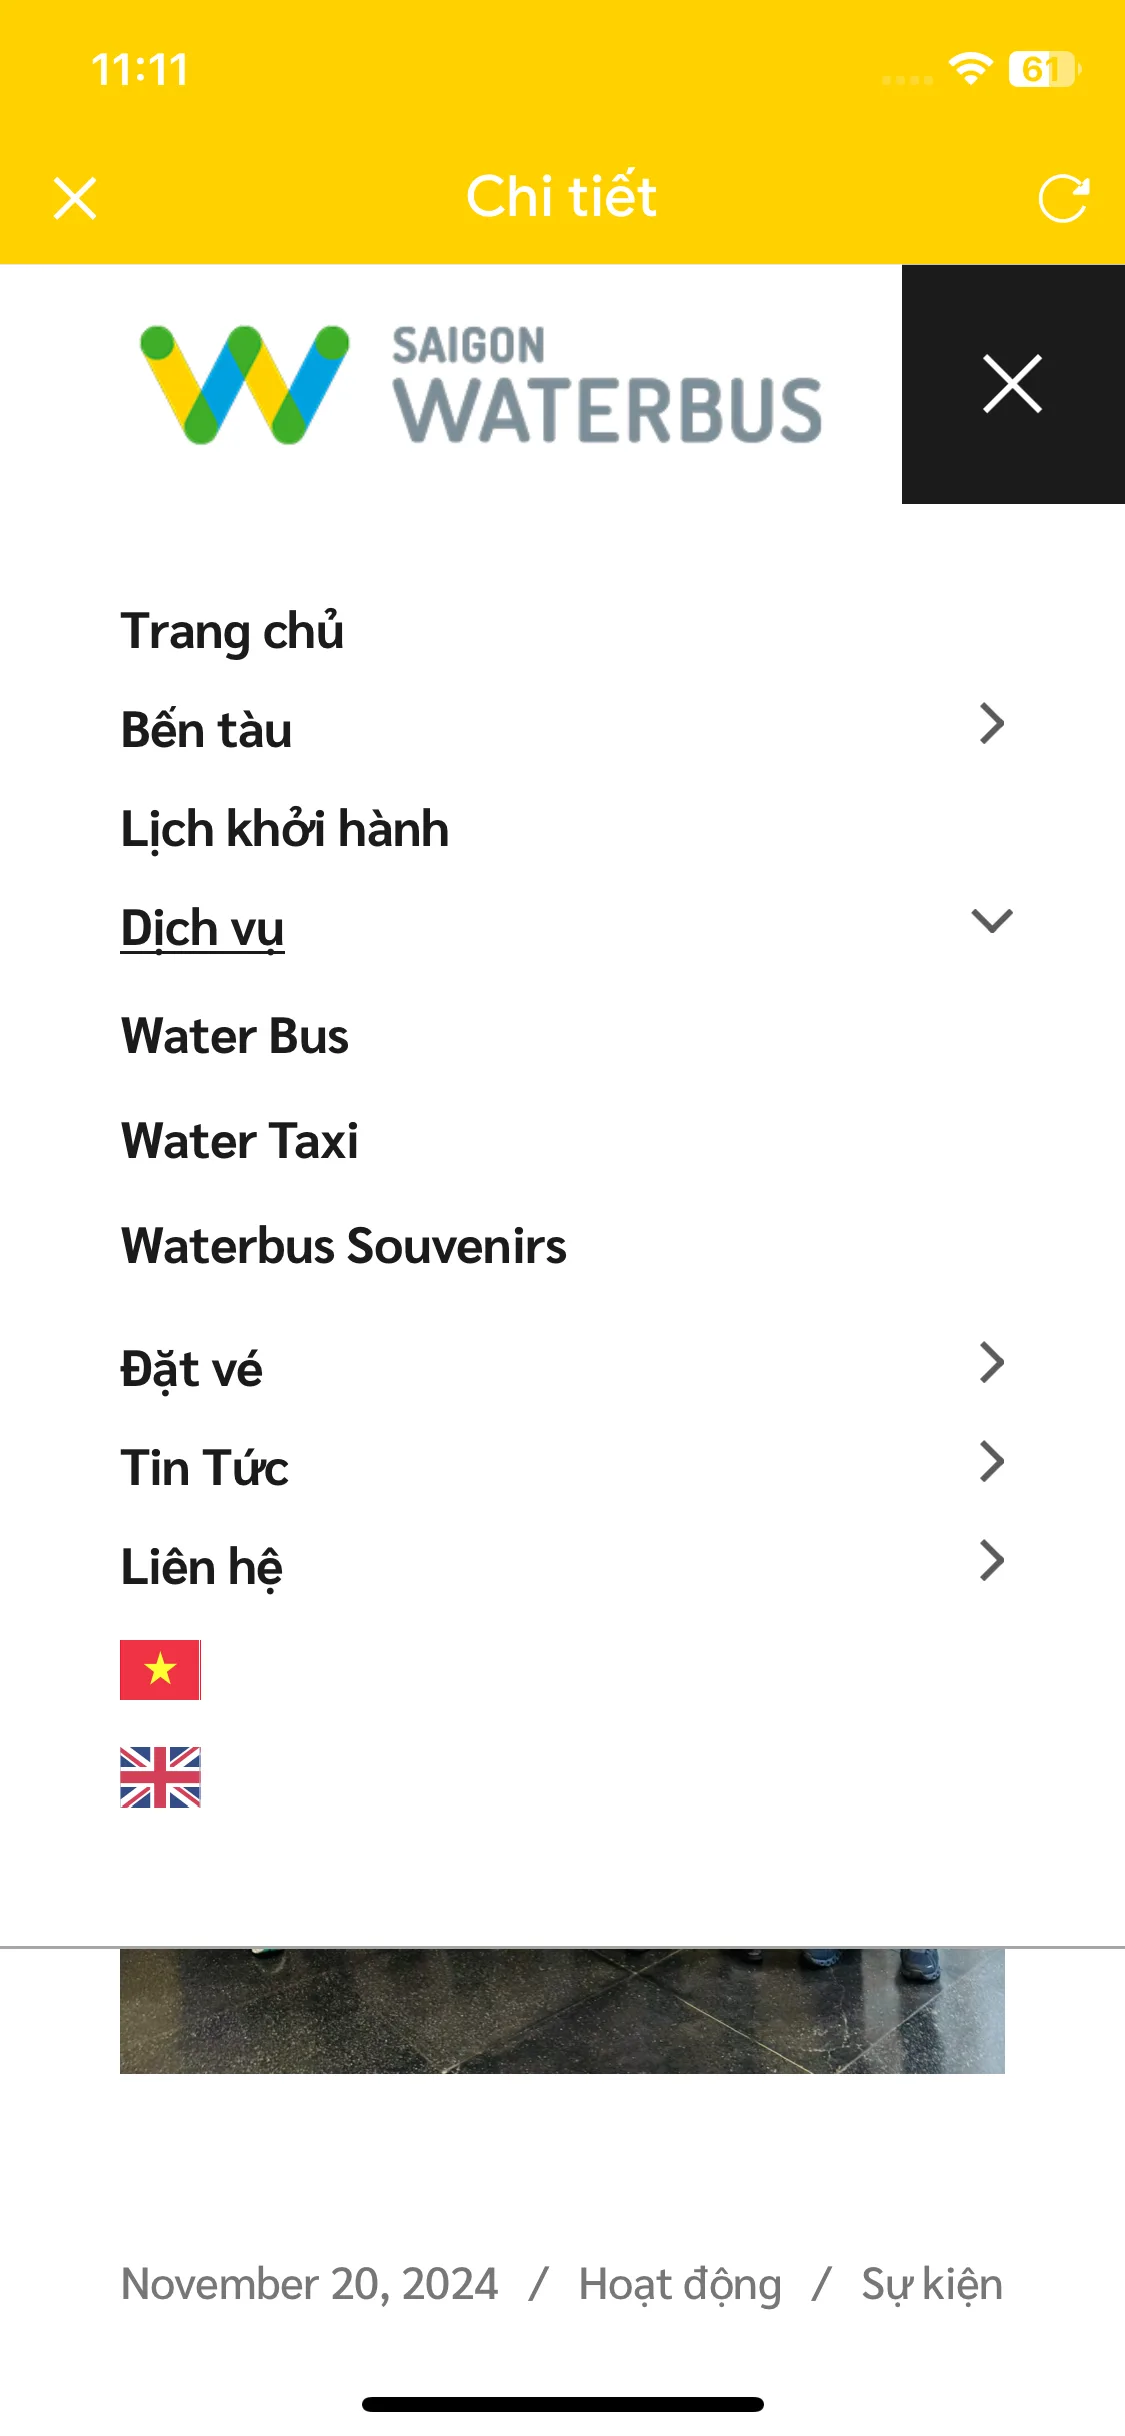Expand the Tin Tức submenu arrow
This screenshot has width=1125, height=2436.
pyautogui.click(x=991, y=1461)
